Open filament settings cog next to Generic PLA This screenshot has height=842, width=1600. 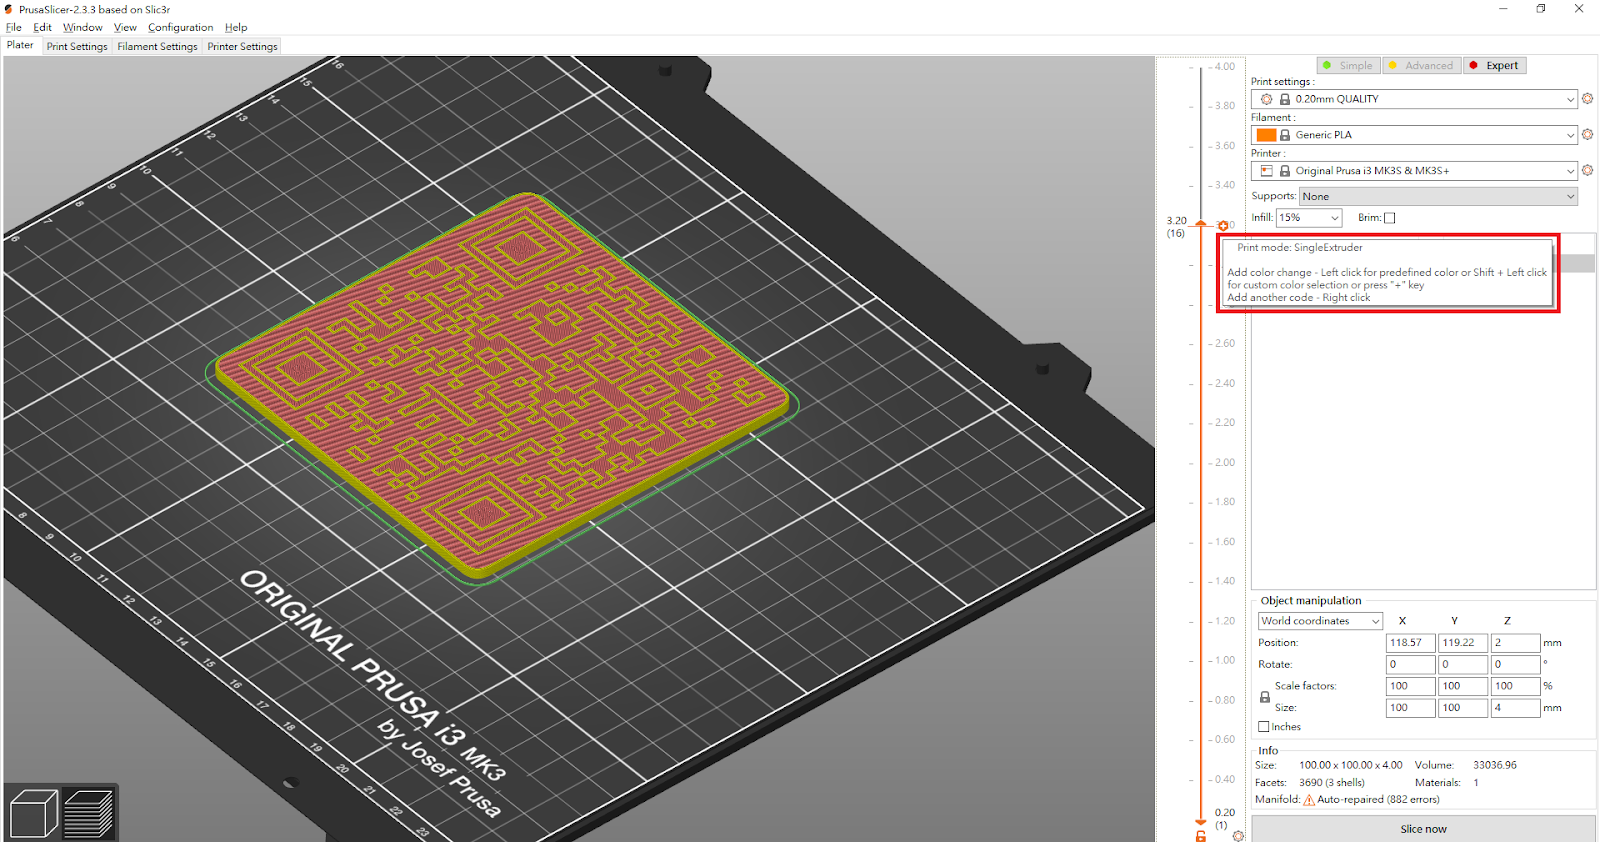[x=1587, y=135]
